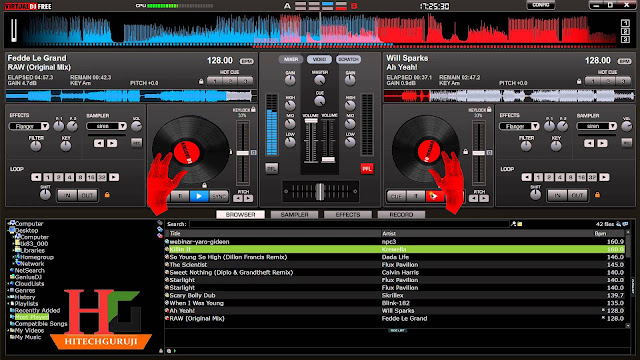Click the crossfader handle in the mixer

tap(320, 191)
